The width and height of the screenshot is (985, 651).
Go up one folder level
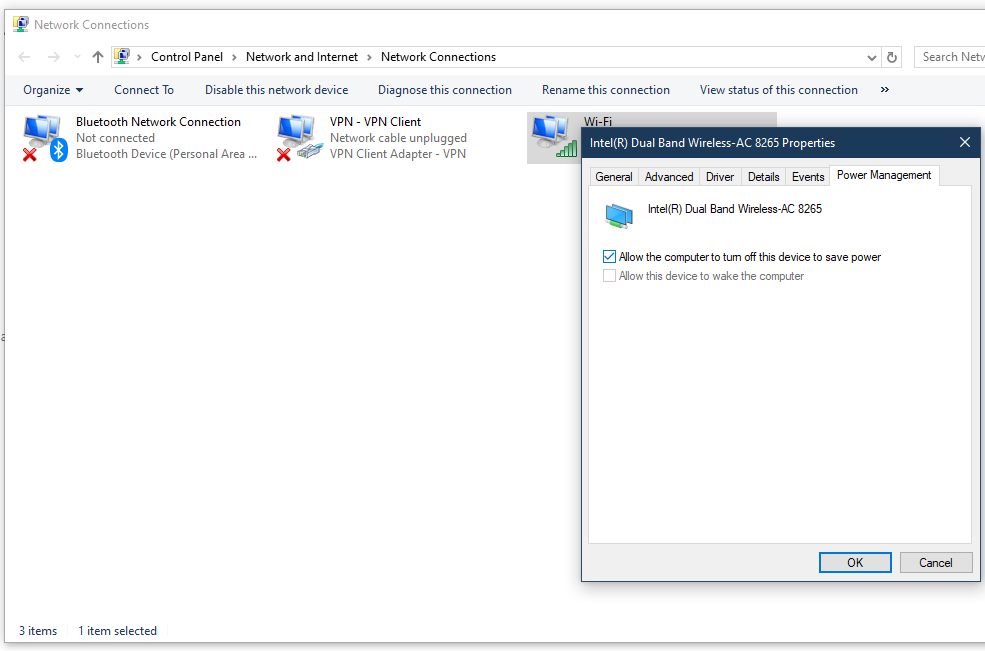(97, 57)
